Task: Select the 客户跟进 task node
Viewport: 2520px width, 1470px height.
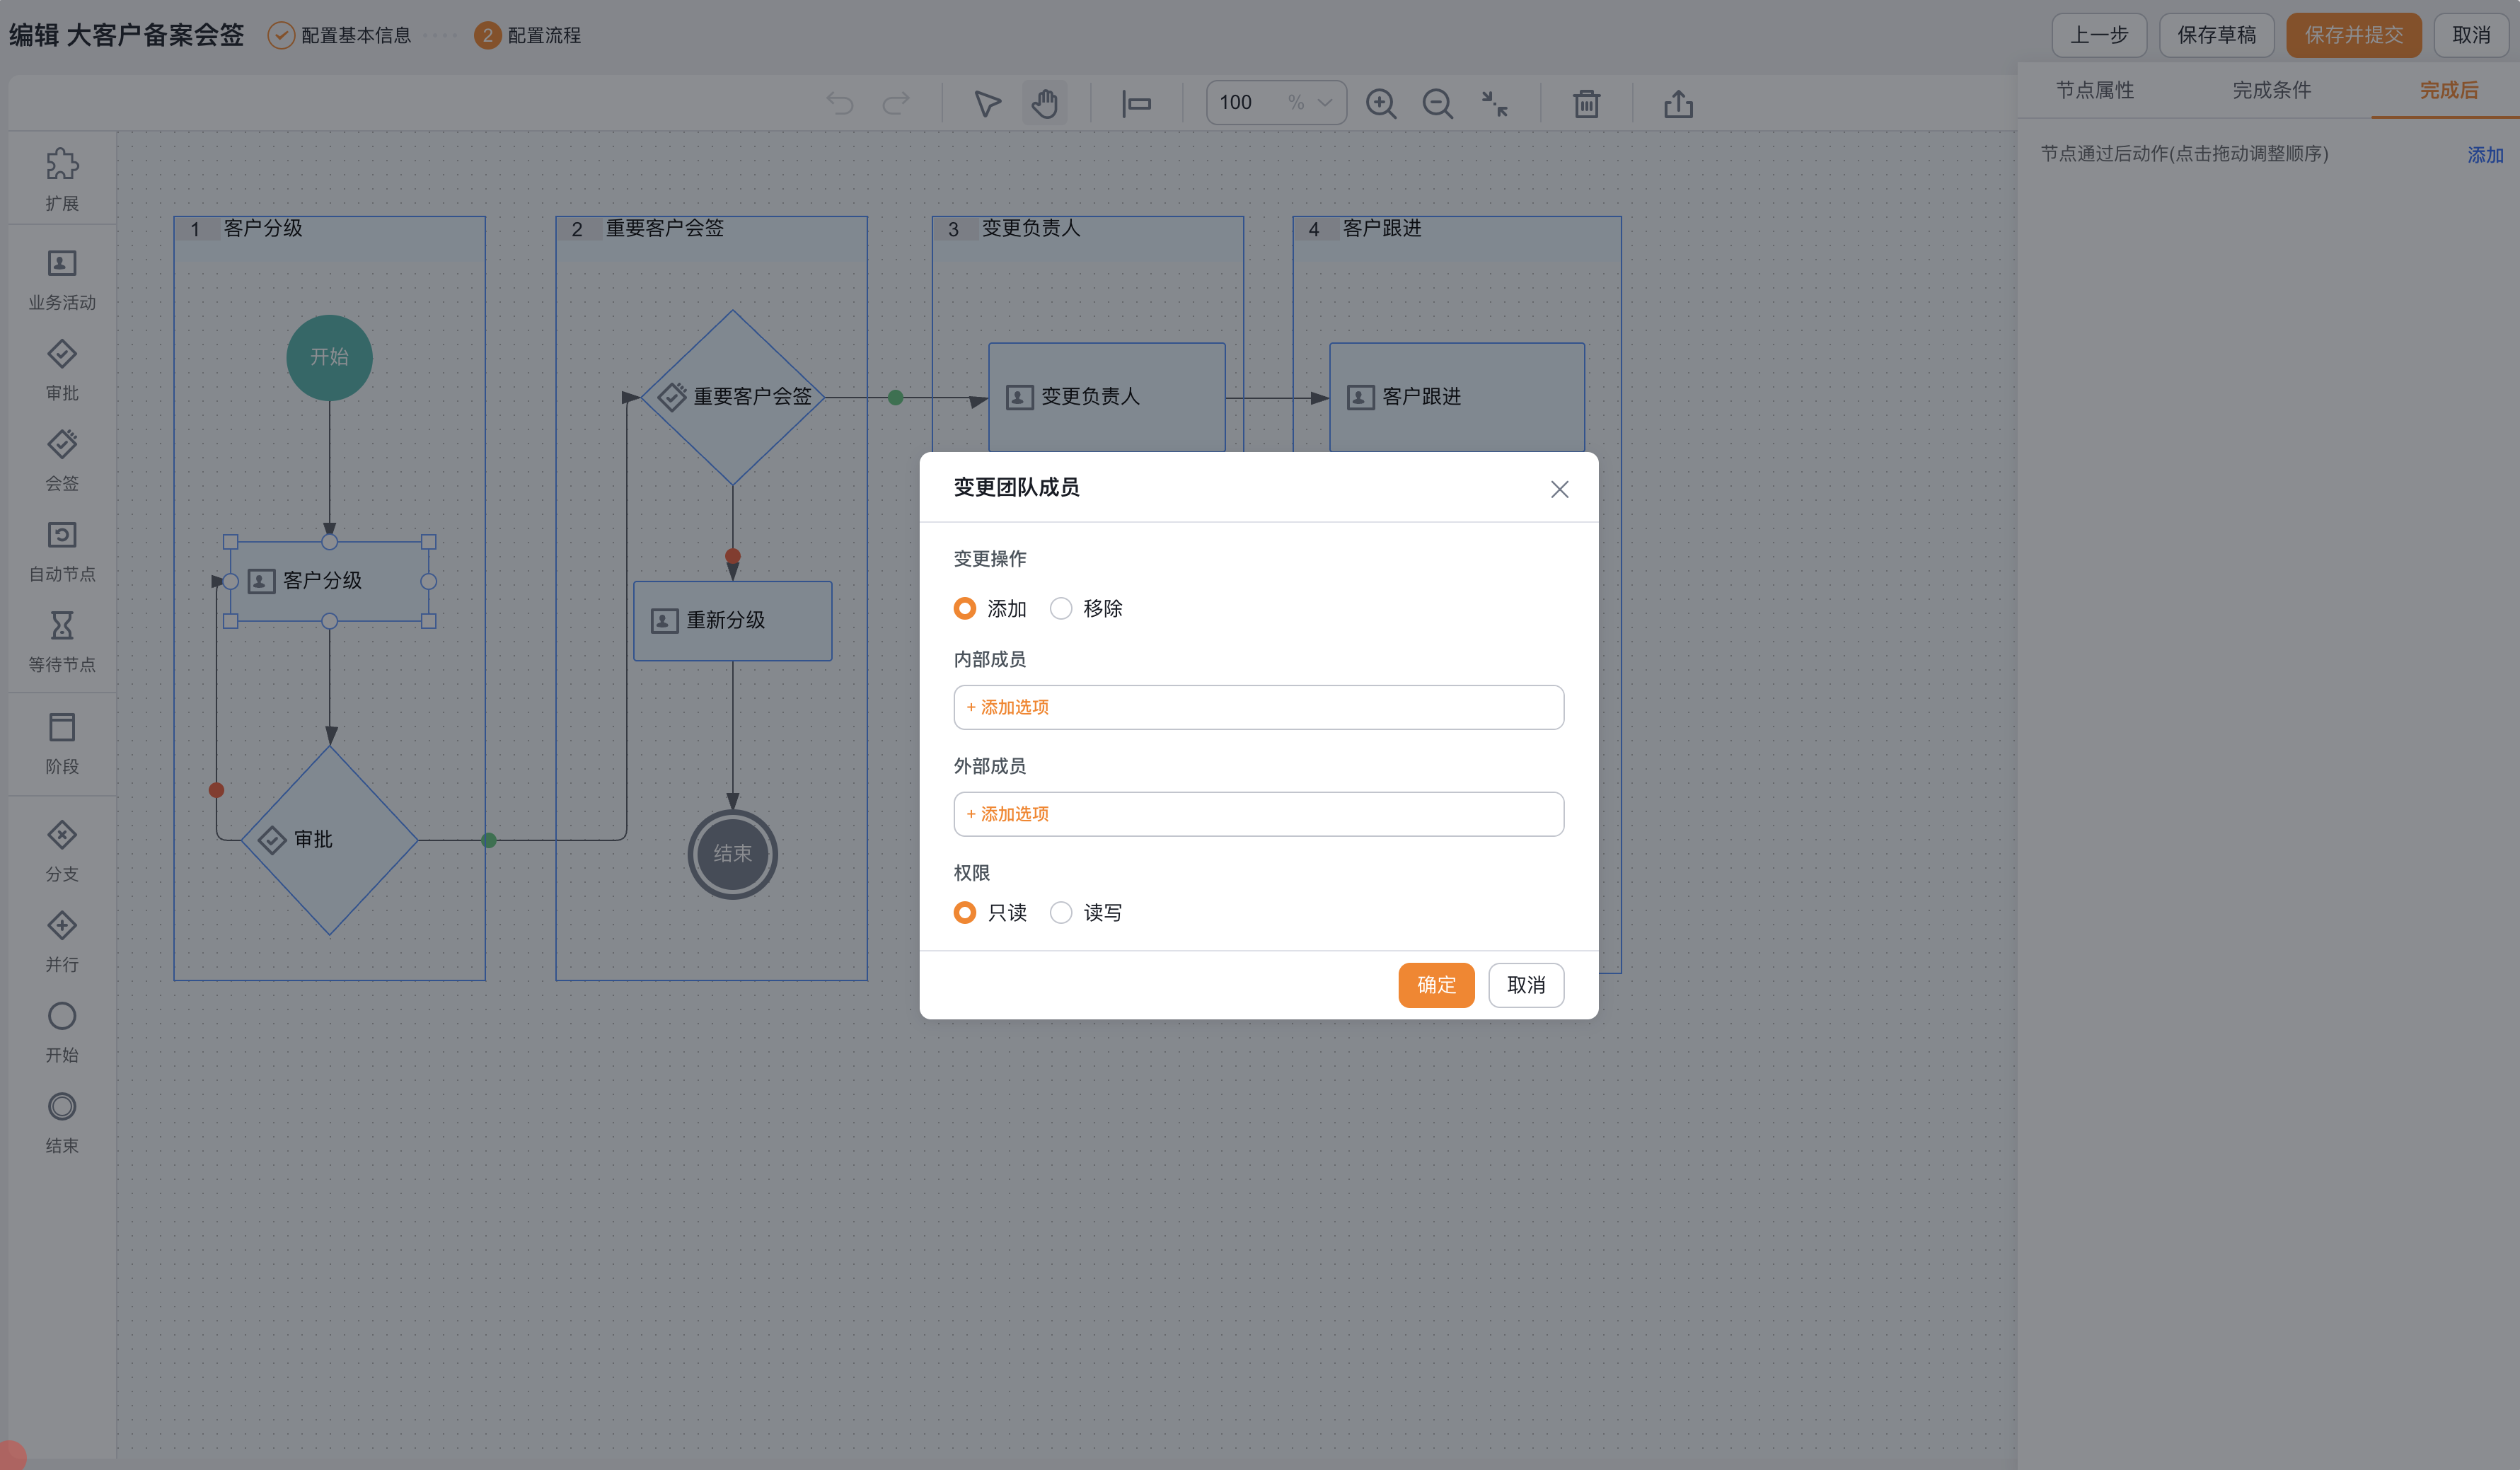Action: pos(1456,397)
